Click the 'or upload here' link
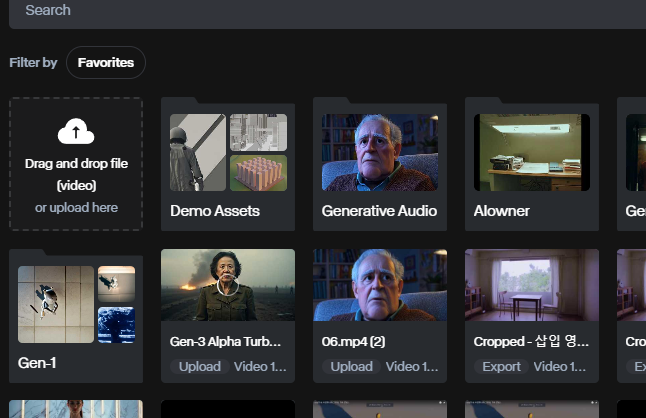The height and width of the screenshot is (418, 646). pos(76,208)
